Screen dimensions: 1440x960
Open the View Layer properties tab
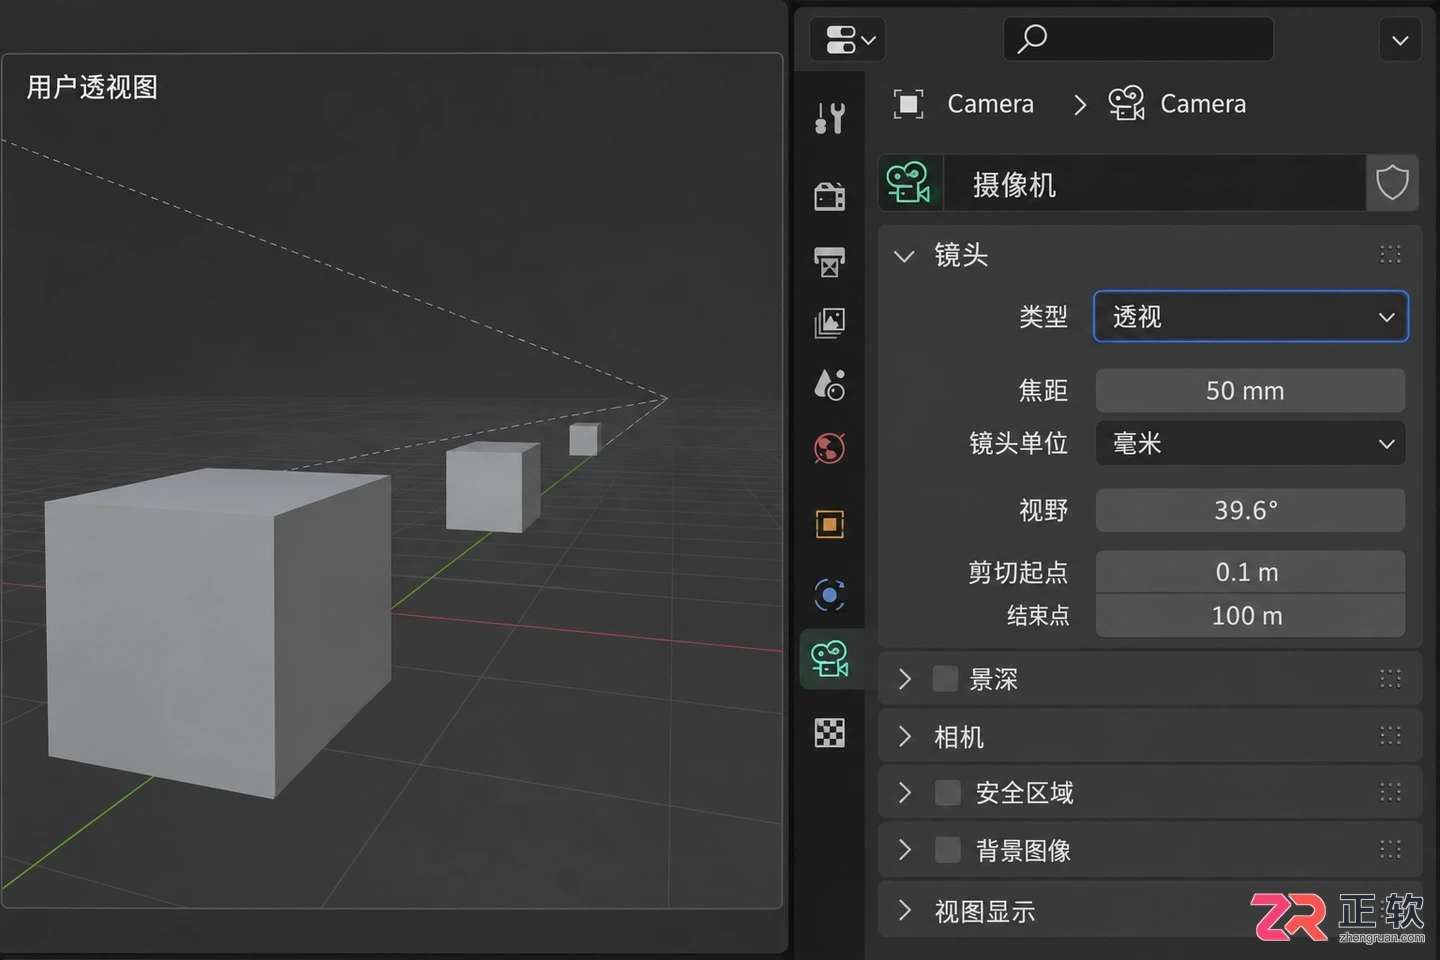point(829,323)
